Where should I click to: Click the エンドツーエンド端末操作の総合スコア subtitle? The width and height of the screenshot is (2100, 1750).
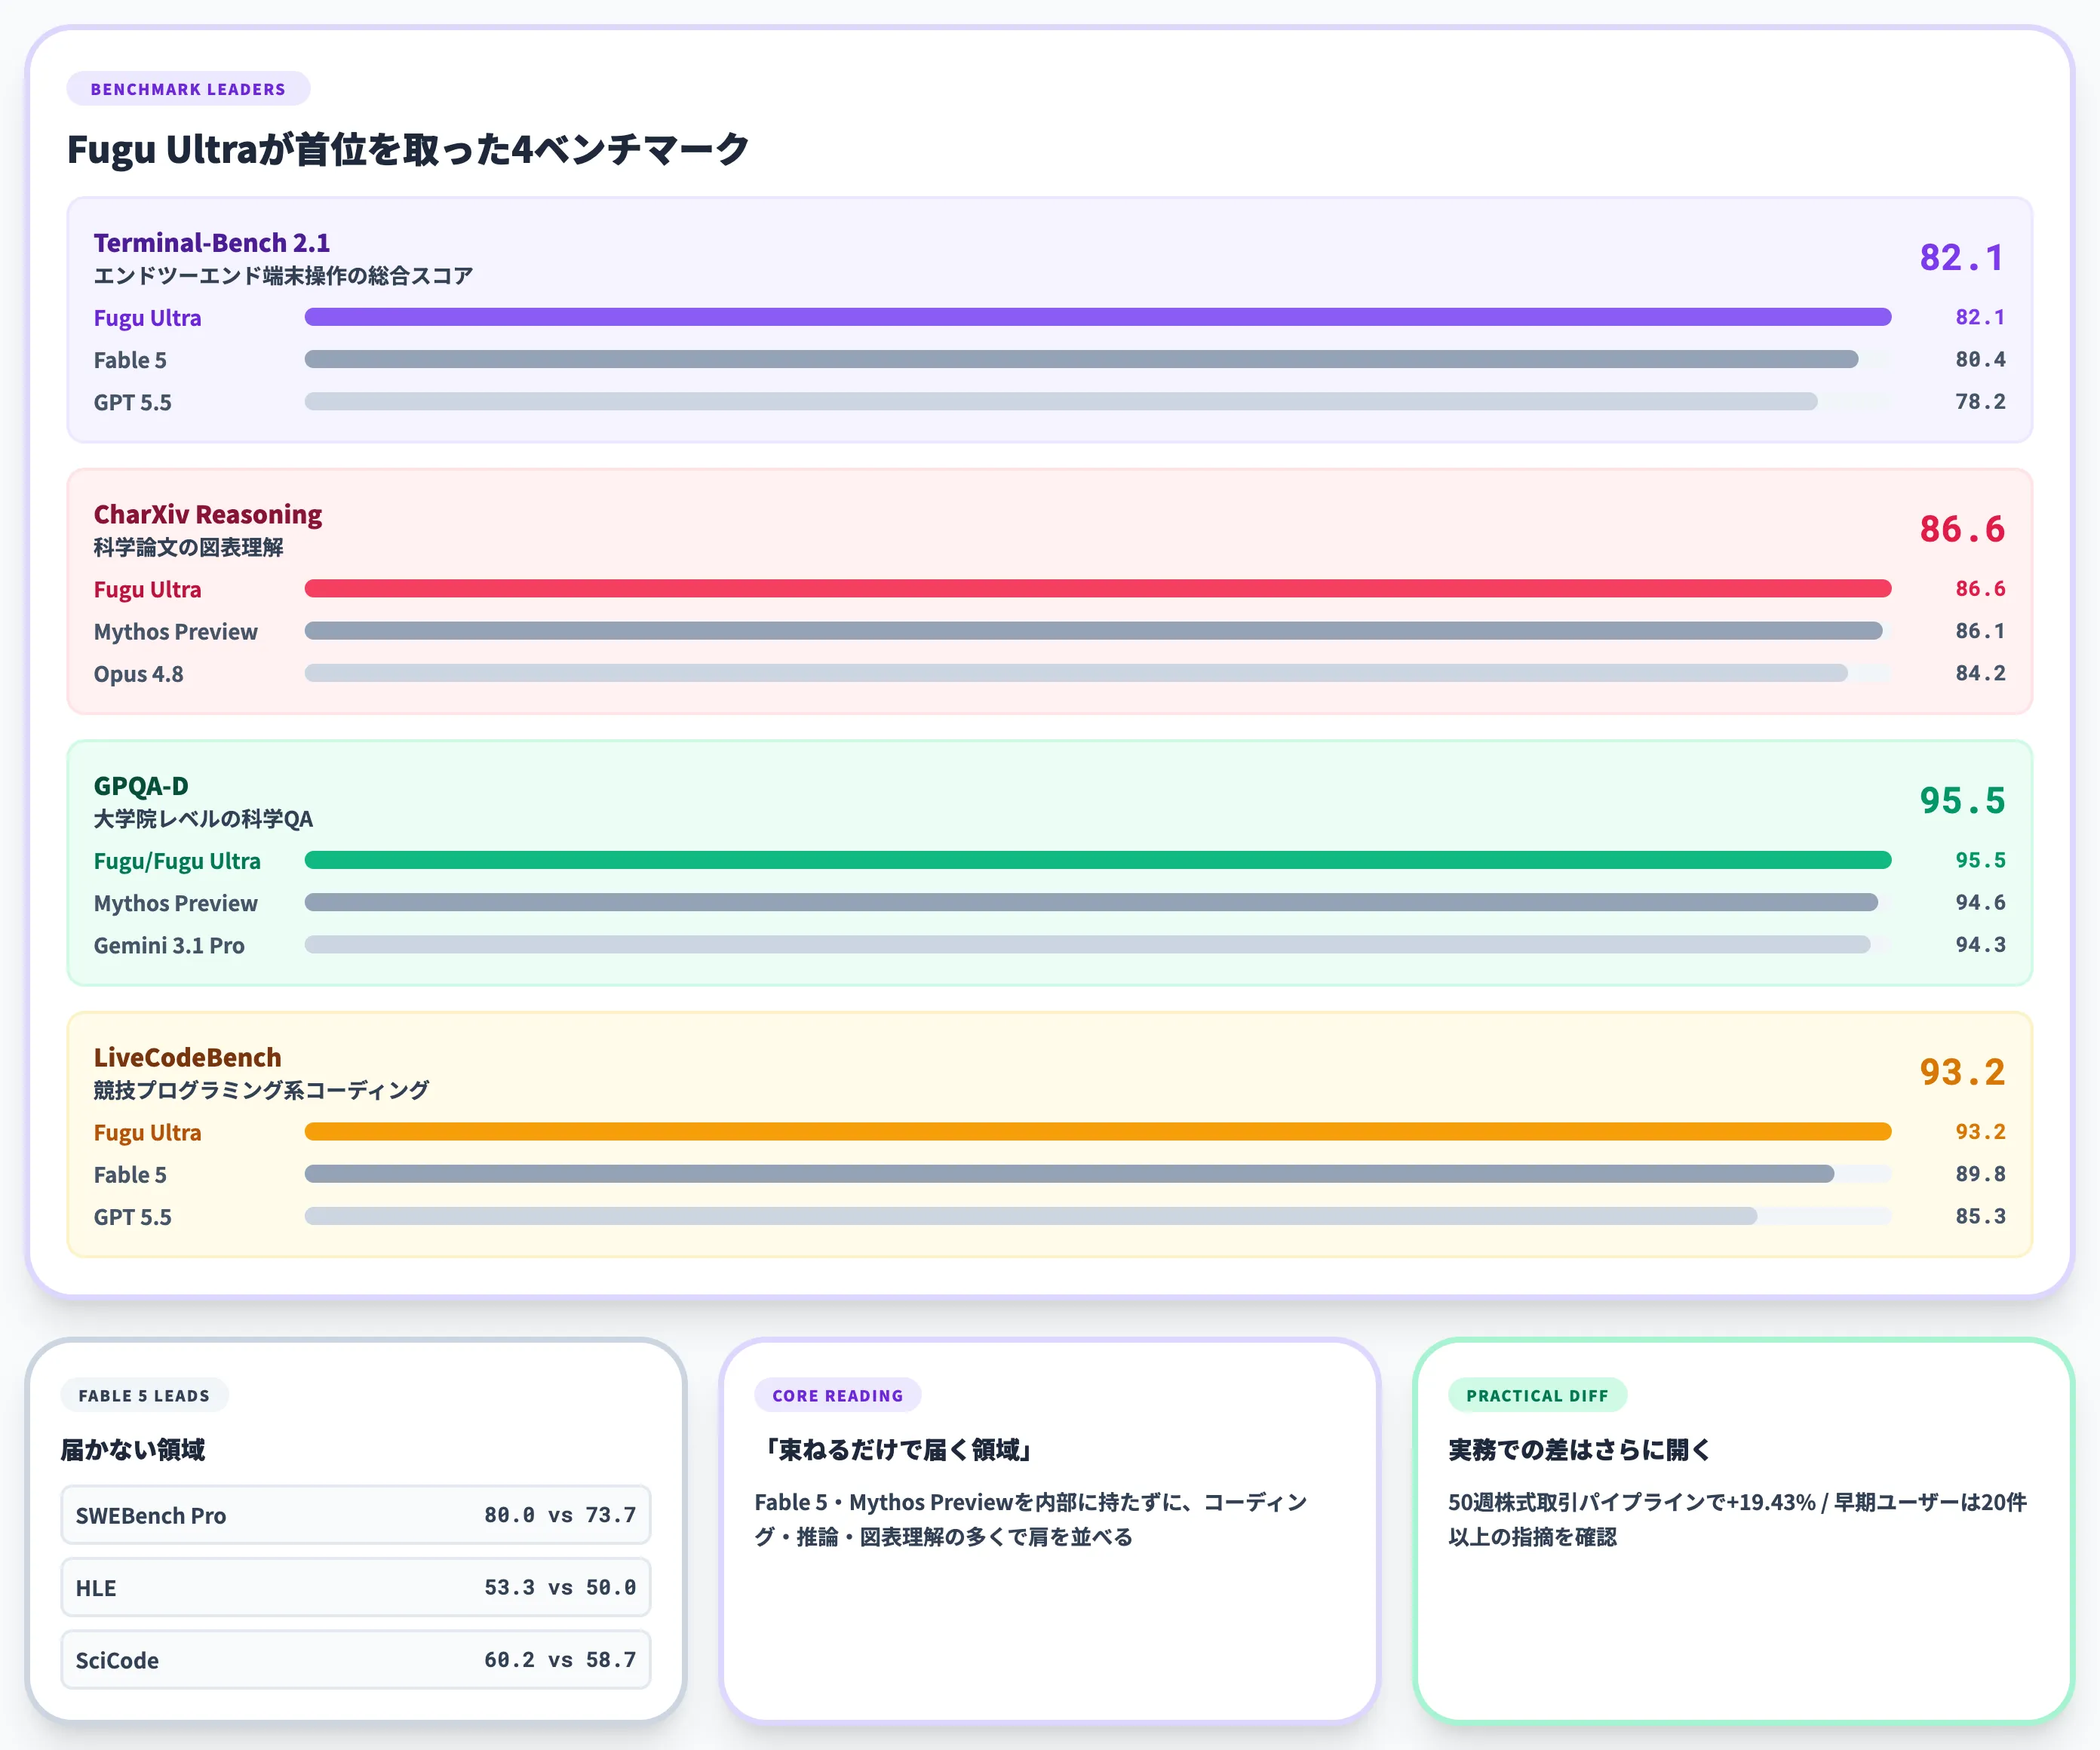283,276
